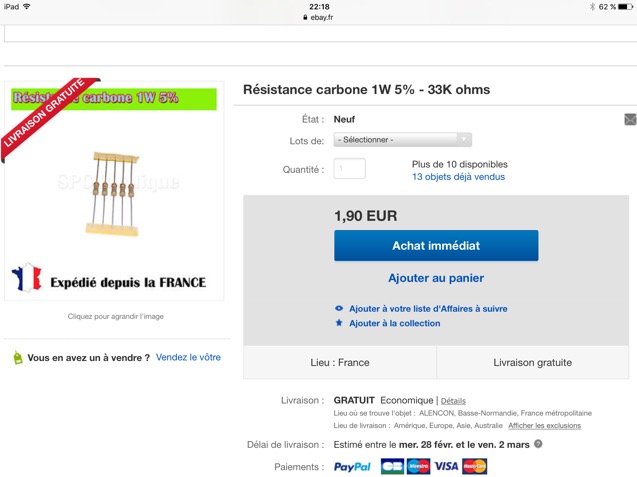
Task: Click the MasterCard logo
Action: (x=474, y=466)
